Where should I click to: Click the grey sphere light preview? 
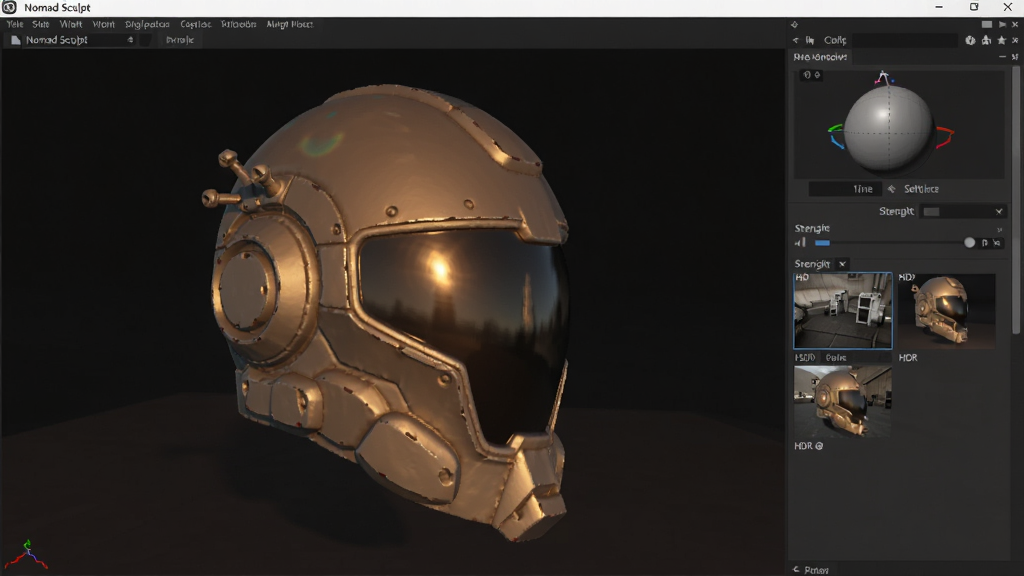(x=888, y=127)
